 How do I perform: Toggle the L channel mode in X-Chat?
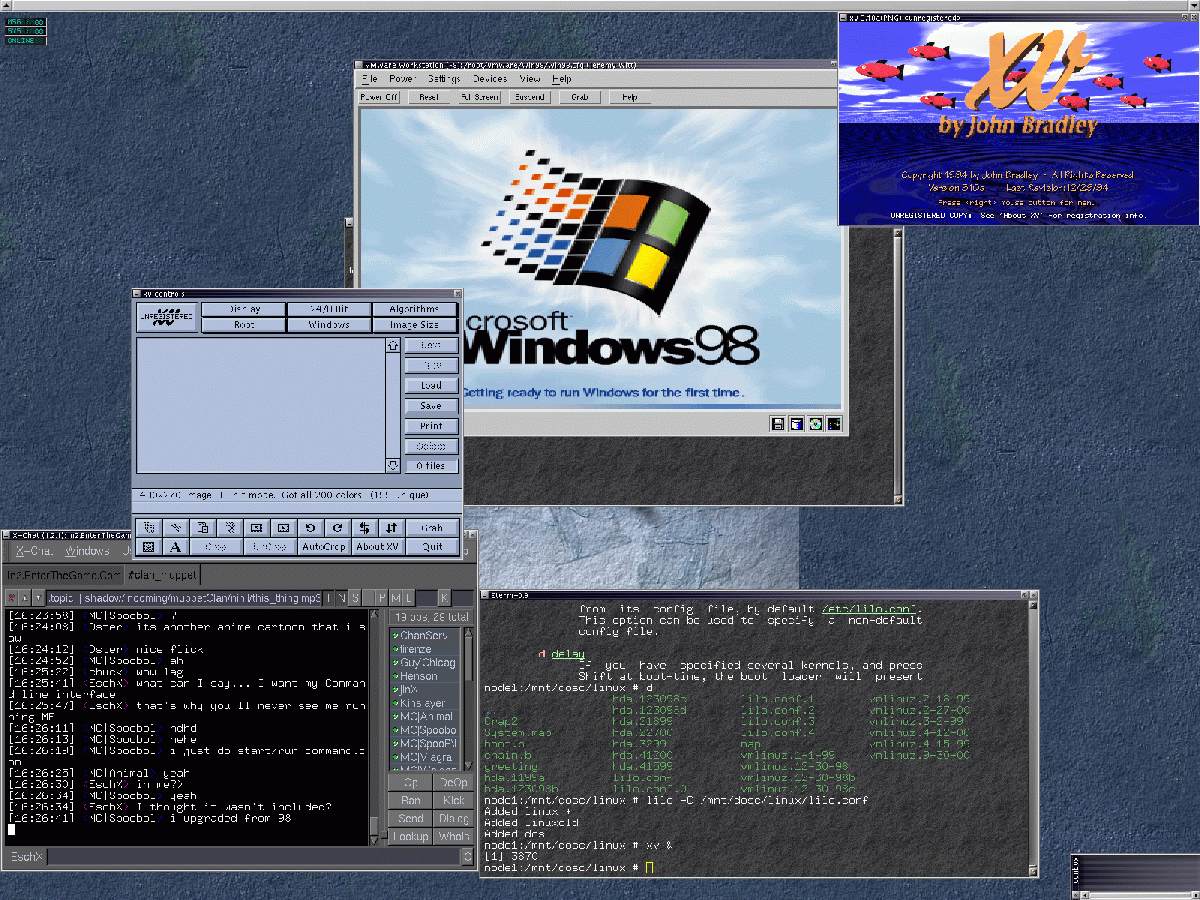(x=407, y=597)
